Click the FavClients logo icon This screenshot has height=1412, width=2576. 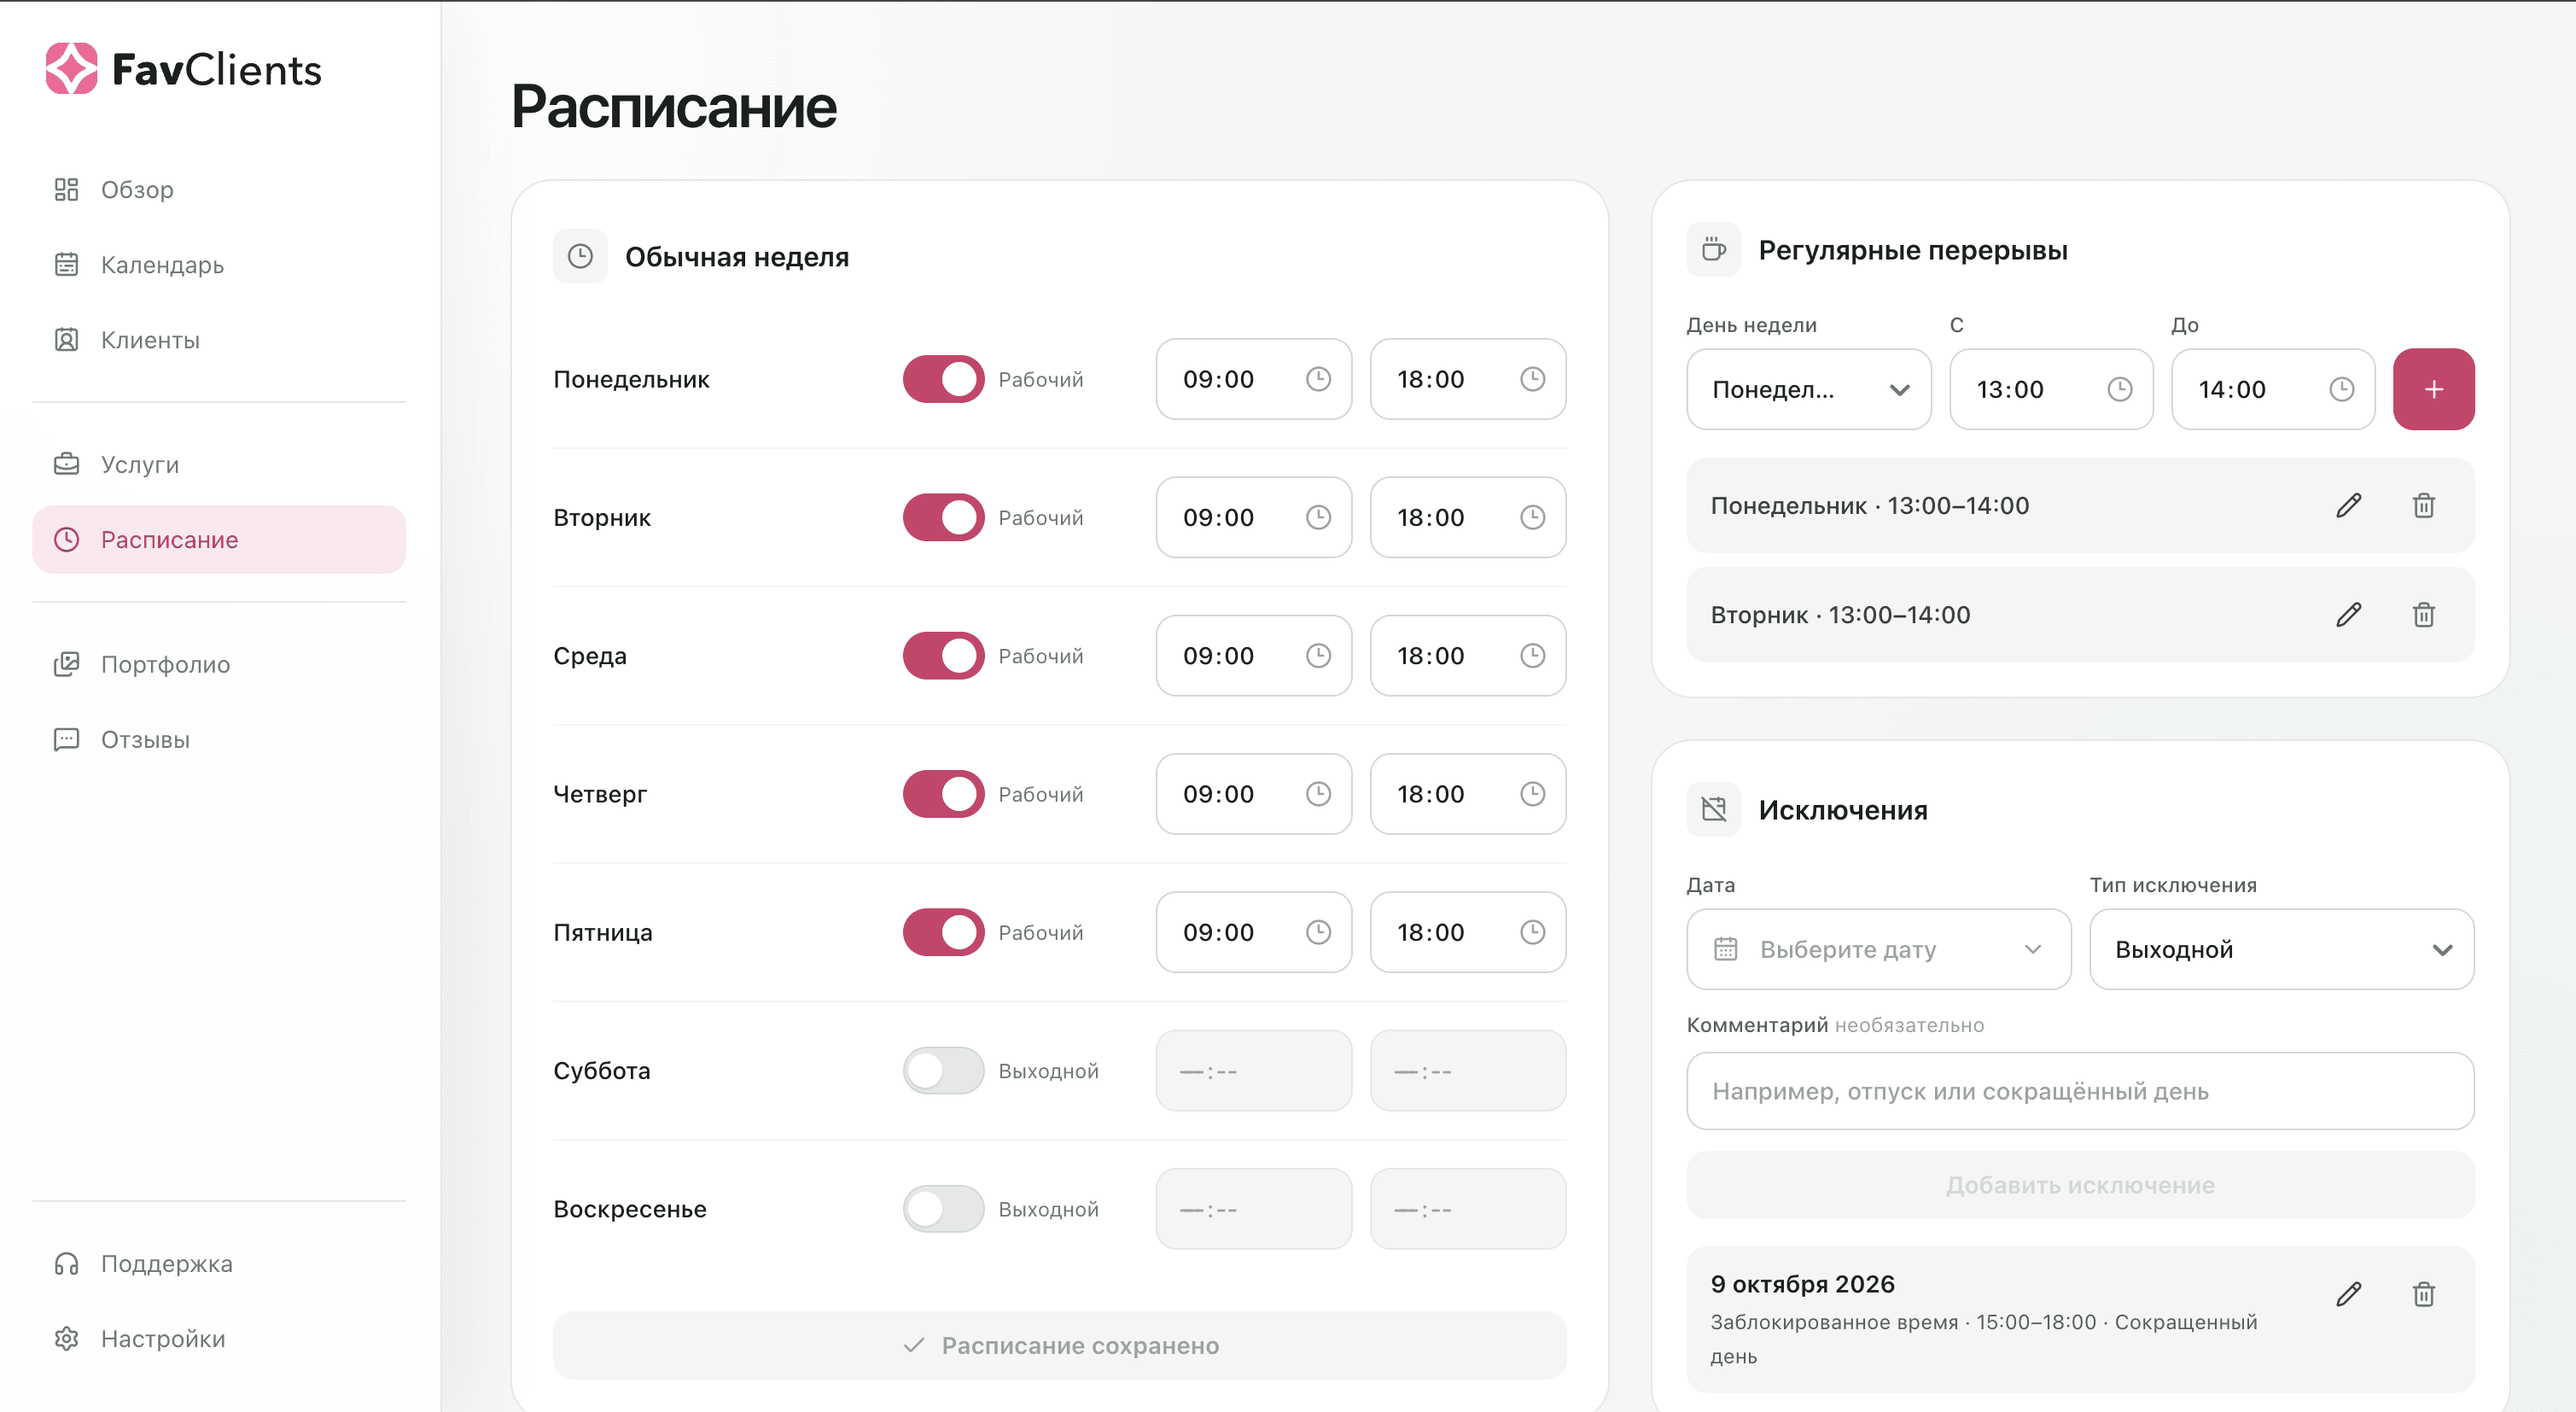(71, 68)
